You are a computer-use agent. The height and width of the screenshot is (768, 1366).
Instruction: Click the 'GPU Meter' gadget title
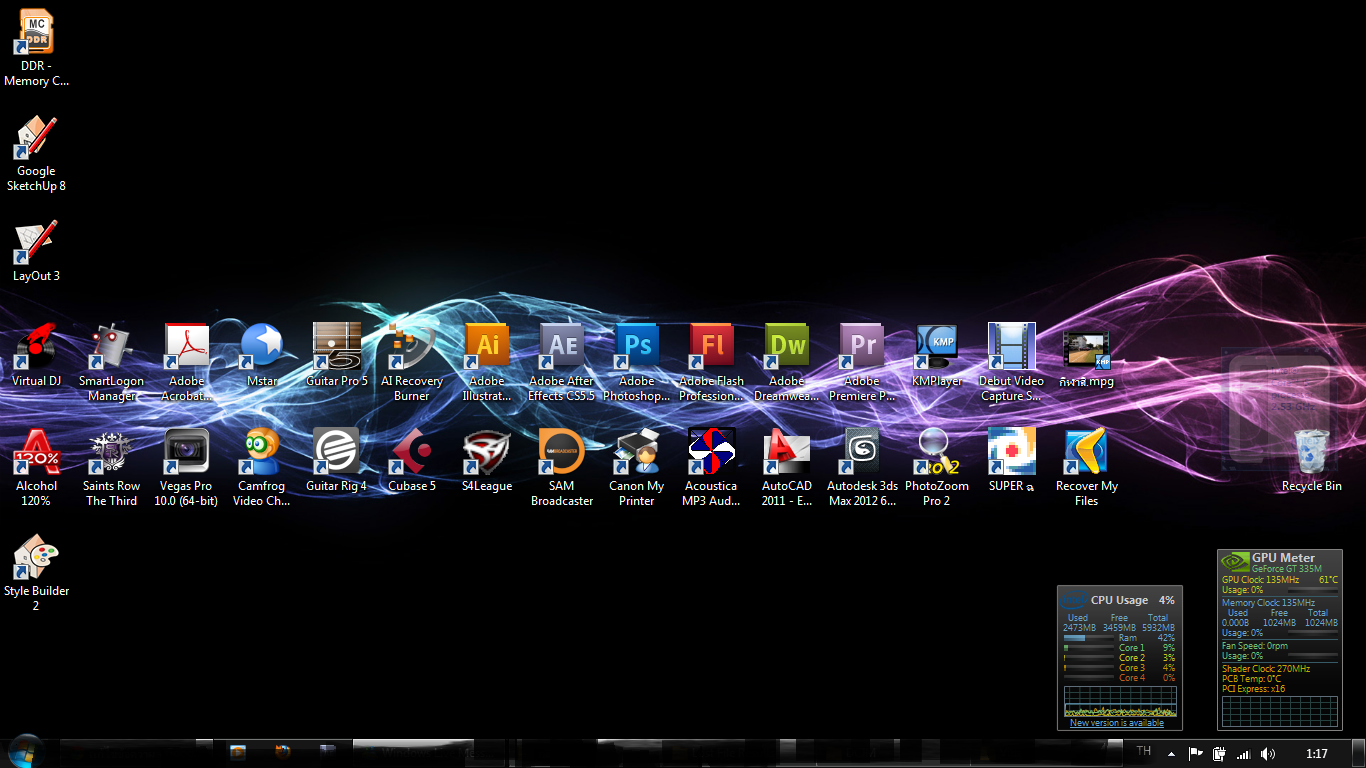click(x=1283, y=558)
